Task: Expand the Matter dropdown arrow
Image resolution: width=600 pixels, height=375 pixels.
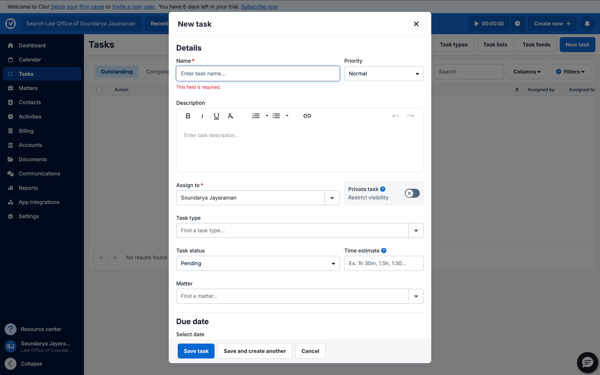Action: (x=416, y=296)
